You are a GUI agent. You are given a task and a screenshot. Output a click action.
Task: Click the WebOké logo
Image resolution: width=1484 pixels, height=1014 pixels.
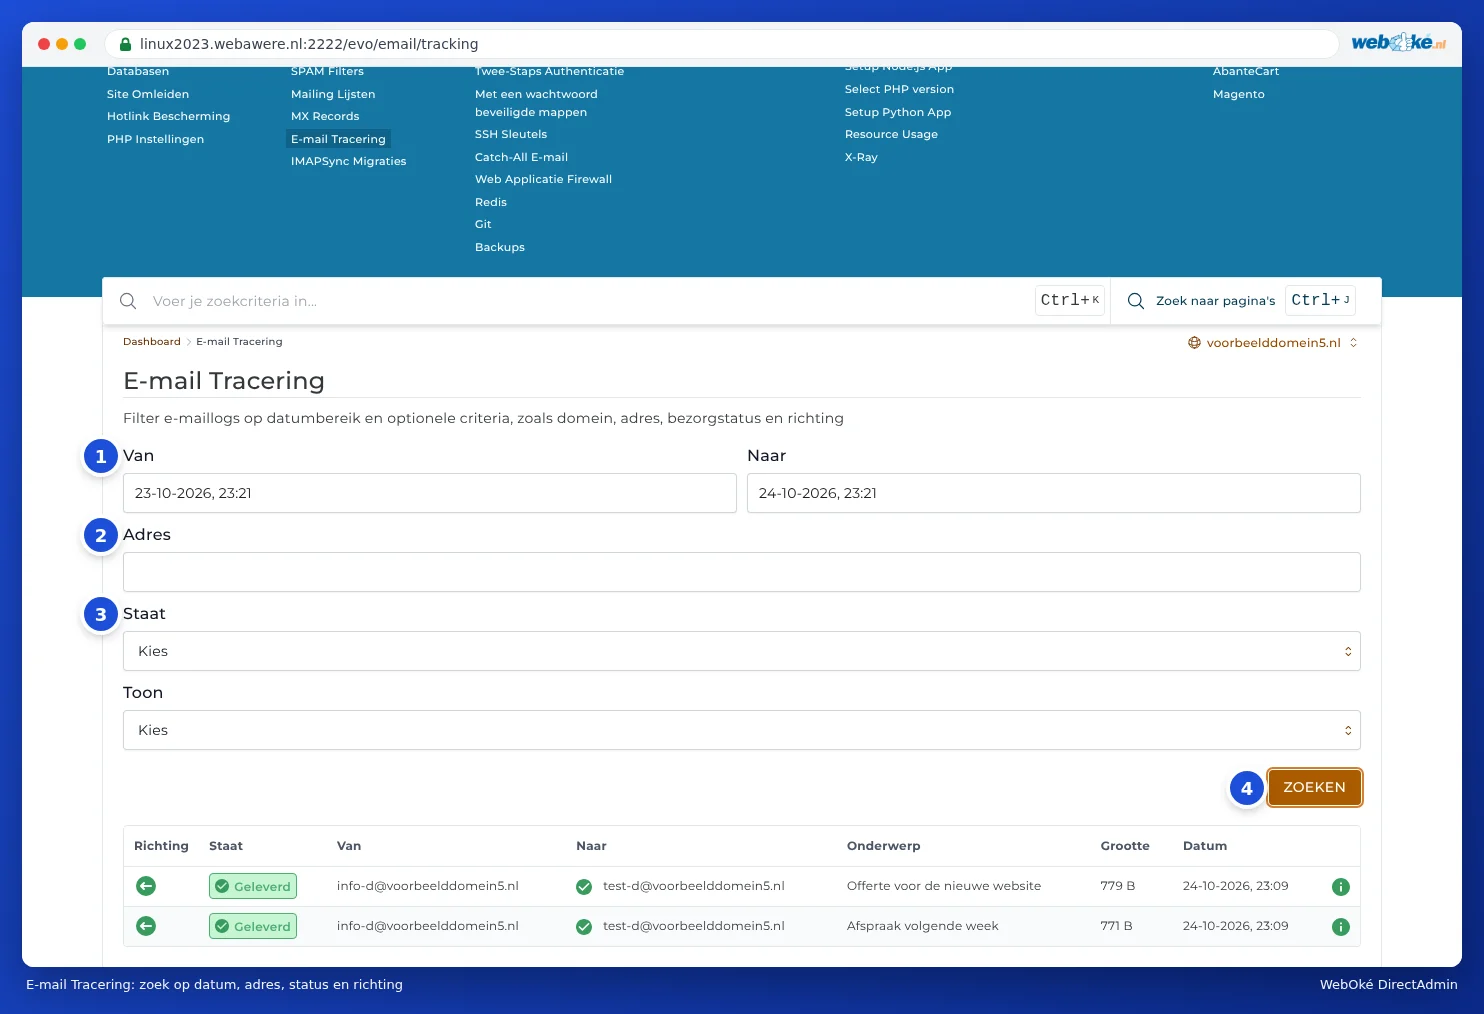1398,42
